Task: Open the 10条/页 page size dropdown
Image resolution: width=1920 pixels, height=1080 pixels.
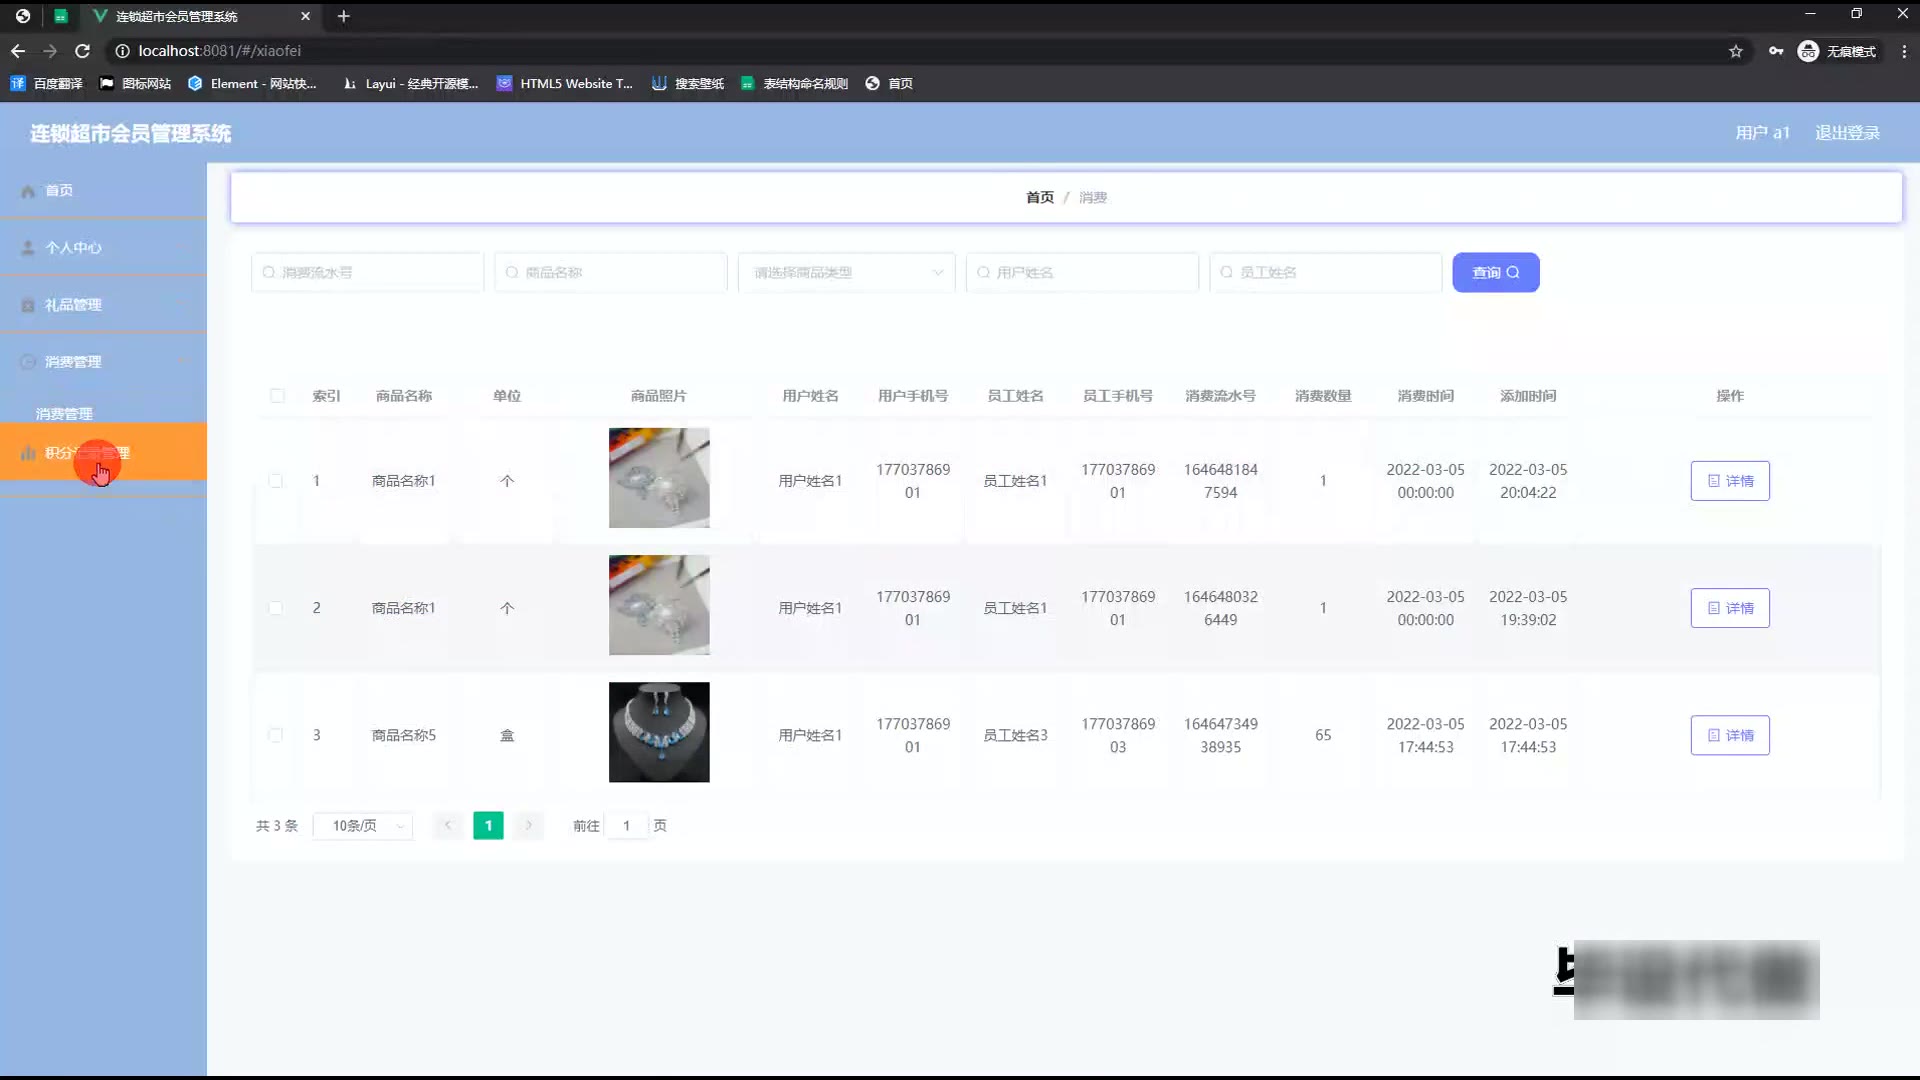Action: click(x=363, y=826)
